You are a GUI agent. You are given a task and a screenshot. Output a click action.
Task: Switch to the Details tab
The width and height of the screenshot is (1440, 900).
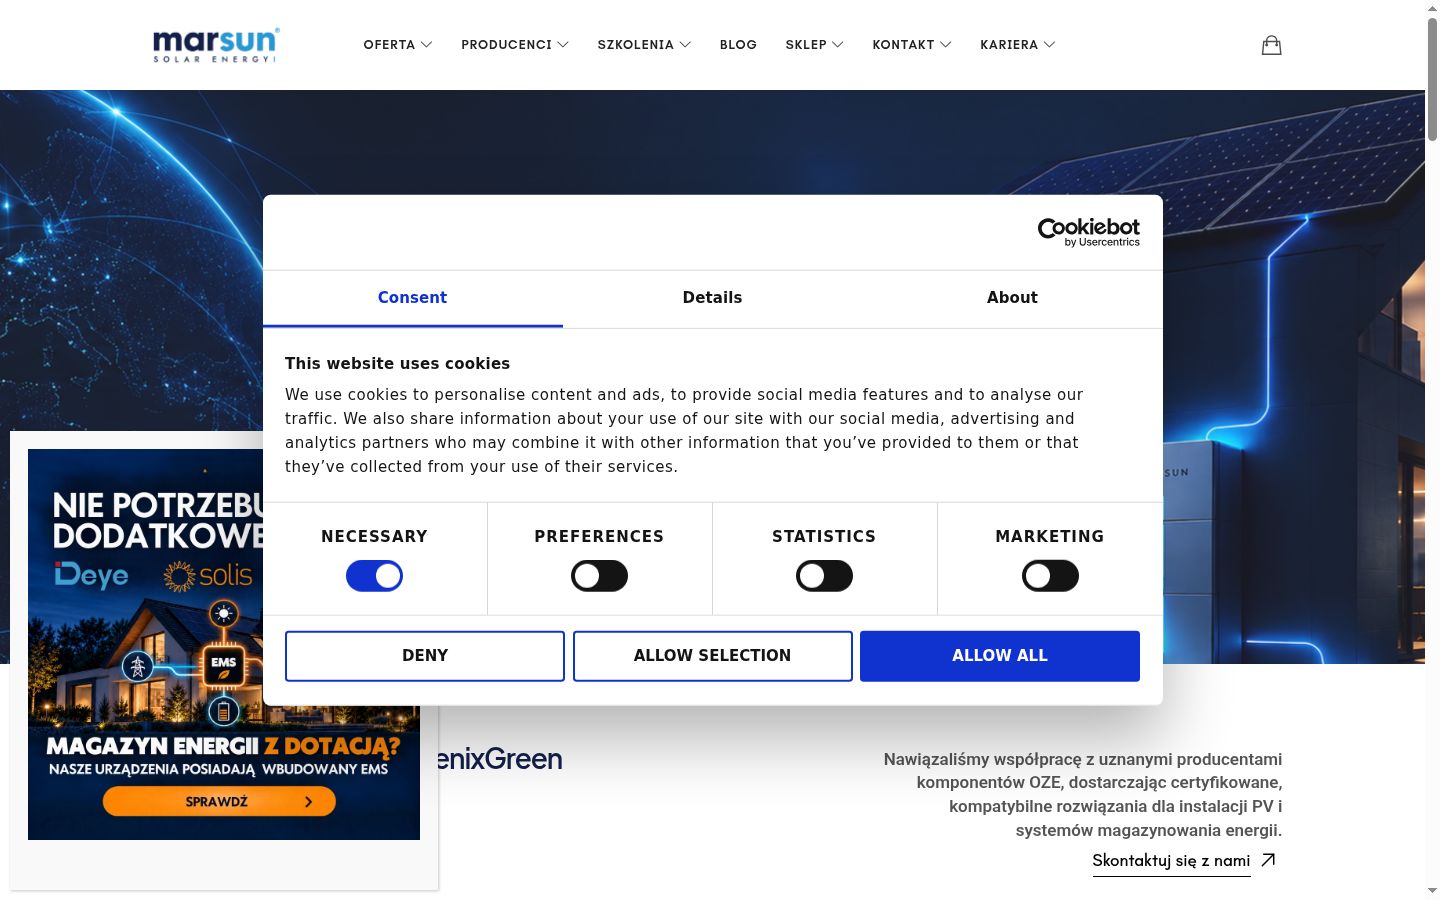point(712,298)
